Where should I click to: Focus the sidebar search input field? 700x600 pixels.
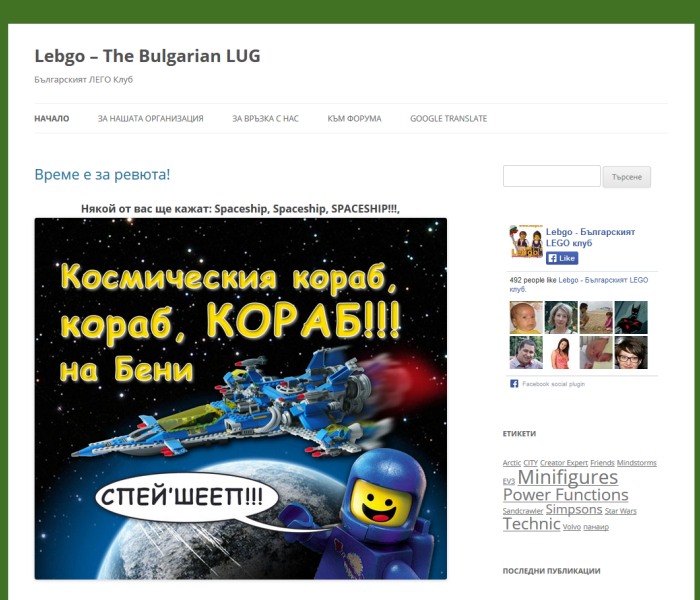tap(552, 176)
